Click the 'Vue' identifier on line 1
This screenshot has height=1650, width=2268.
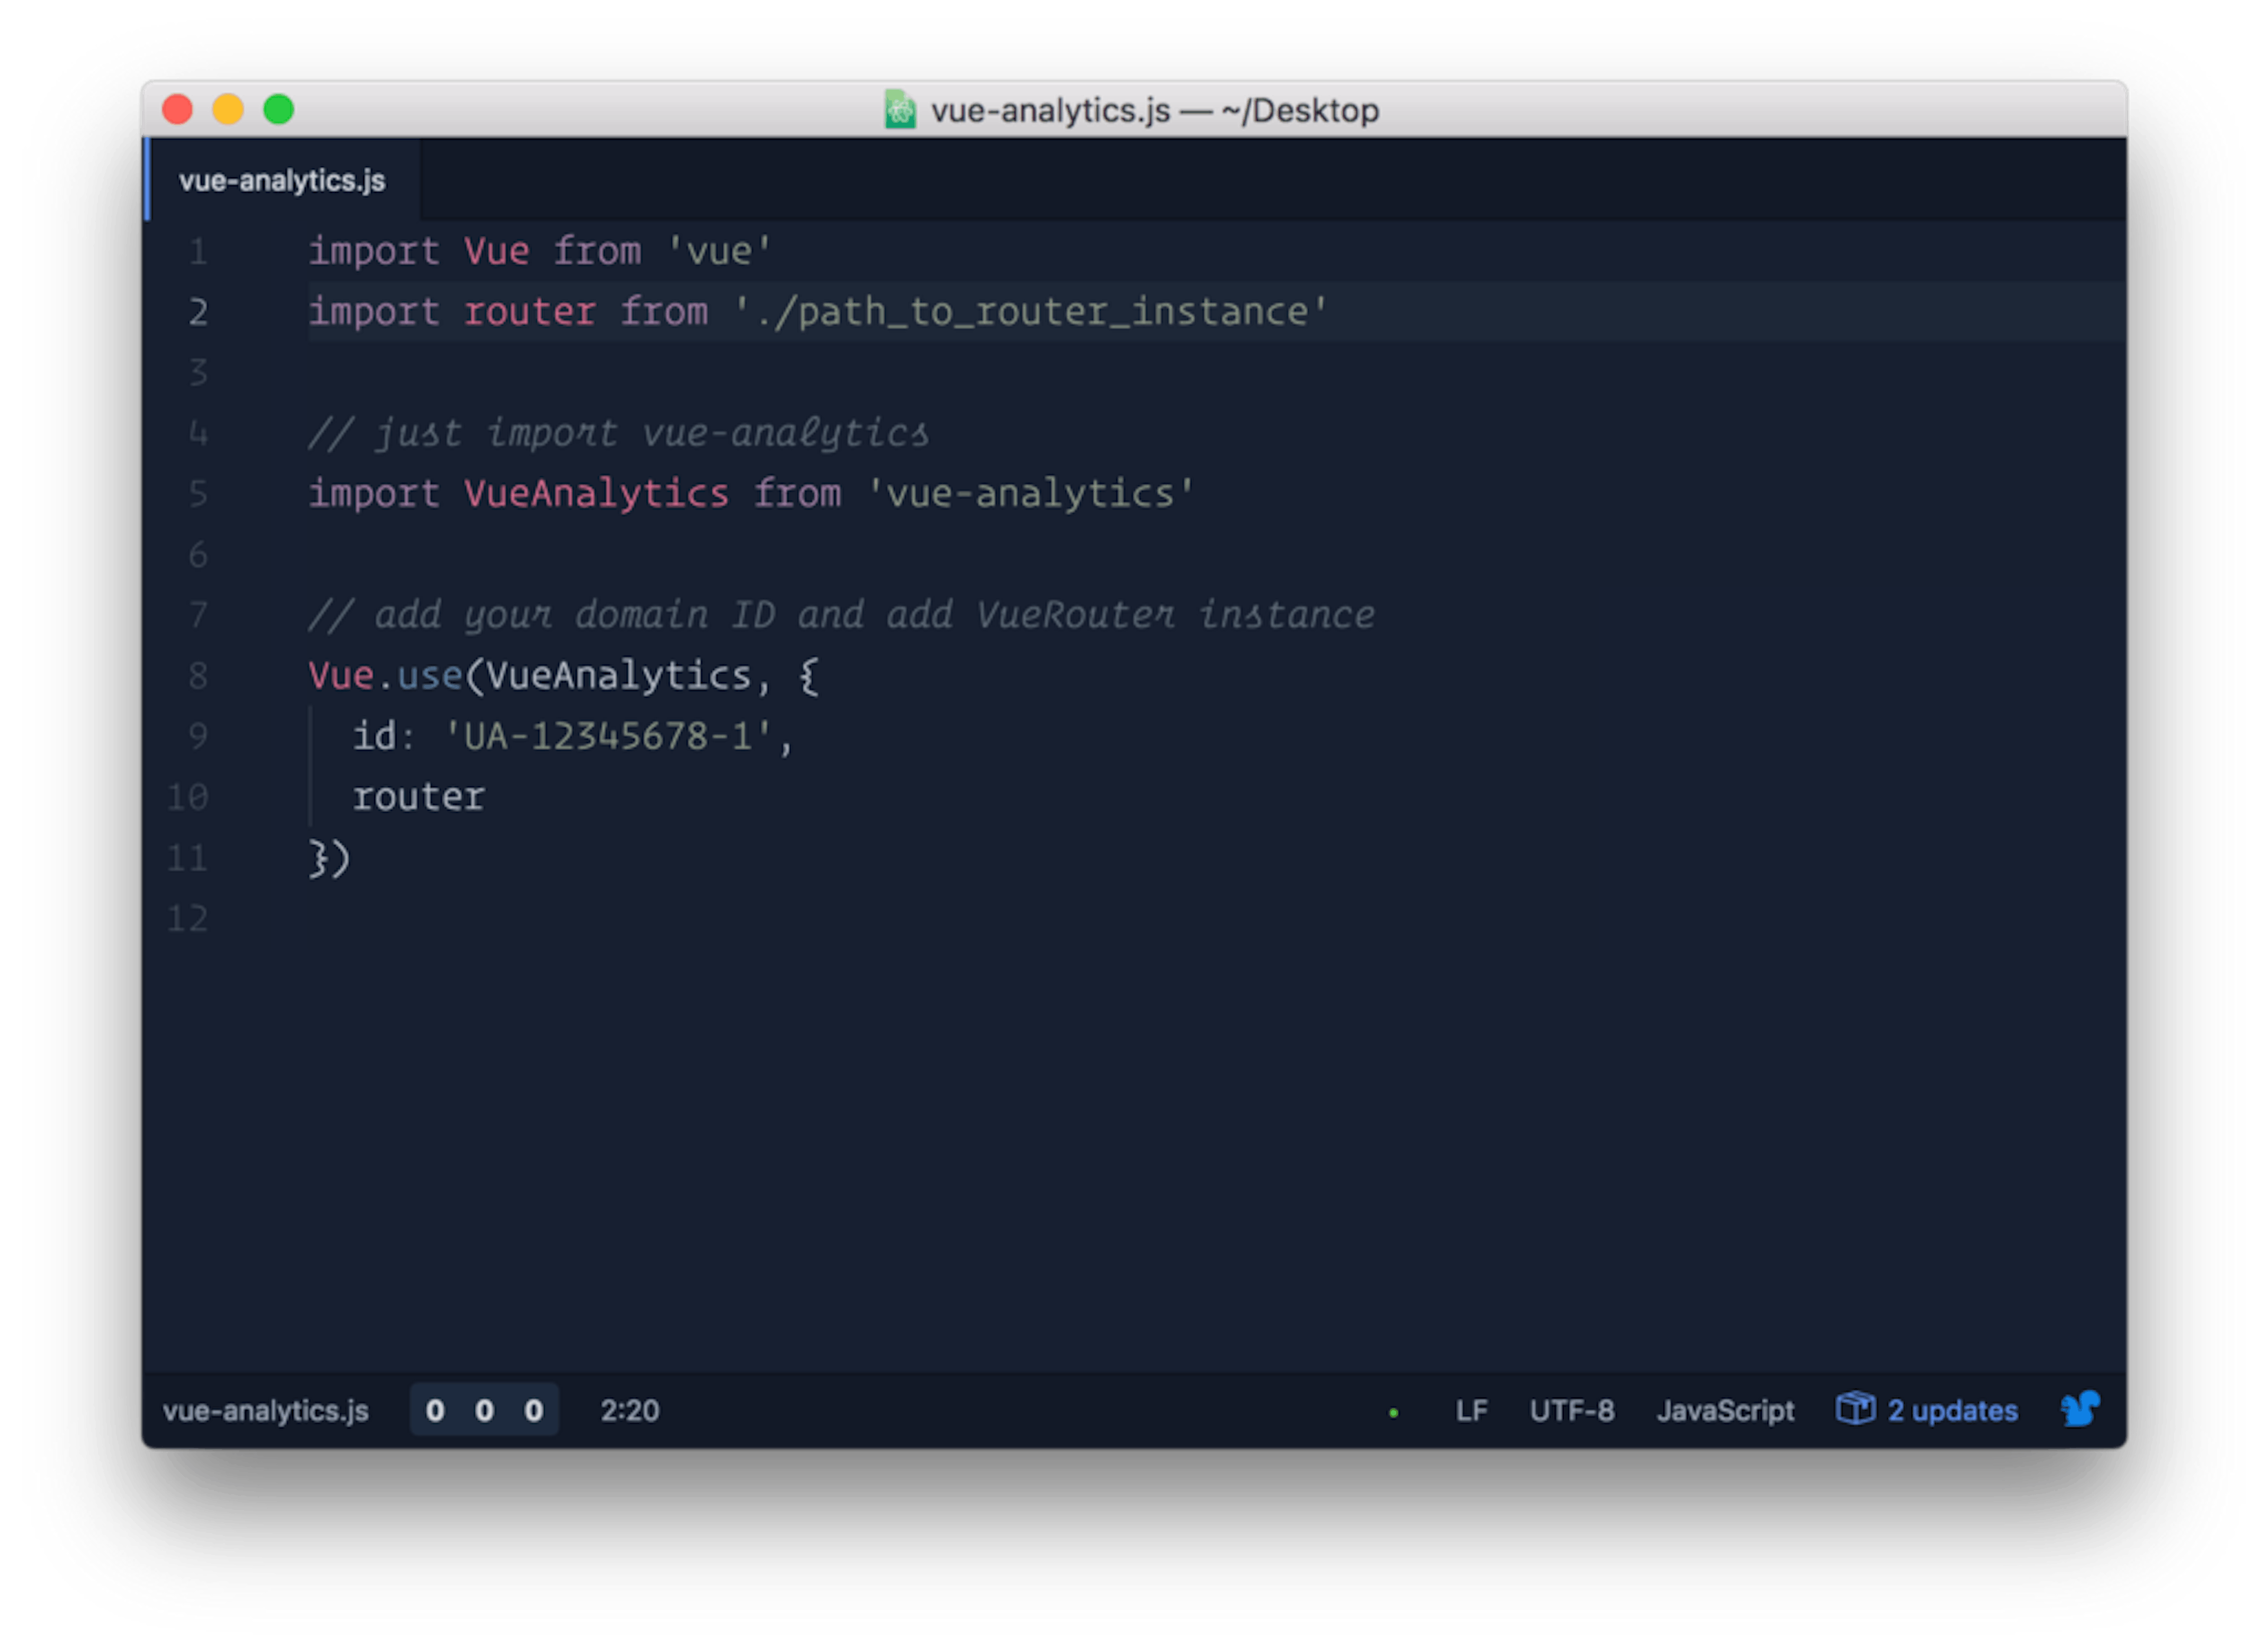coord(496,251)
